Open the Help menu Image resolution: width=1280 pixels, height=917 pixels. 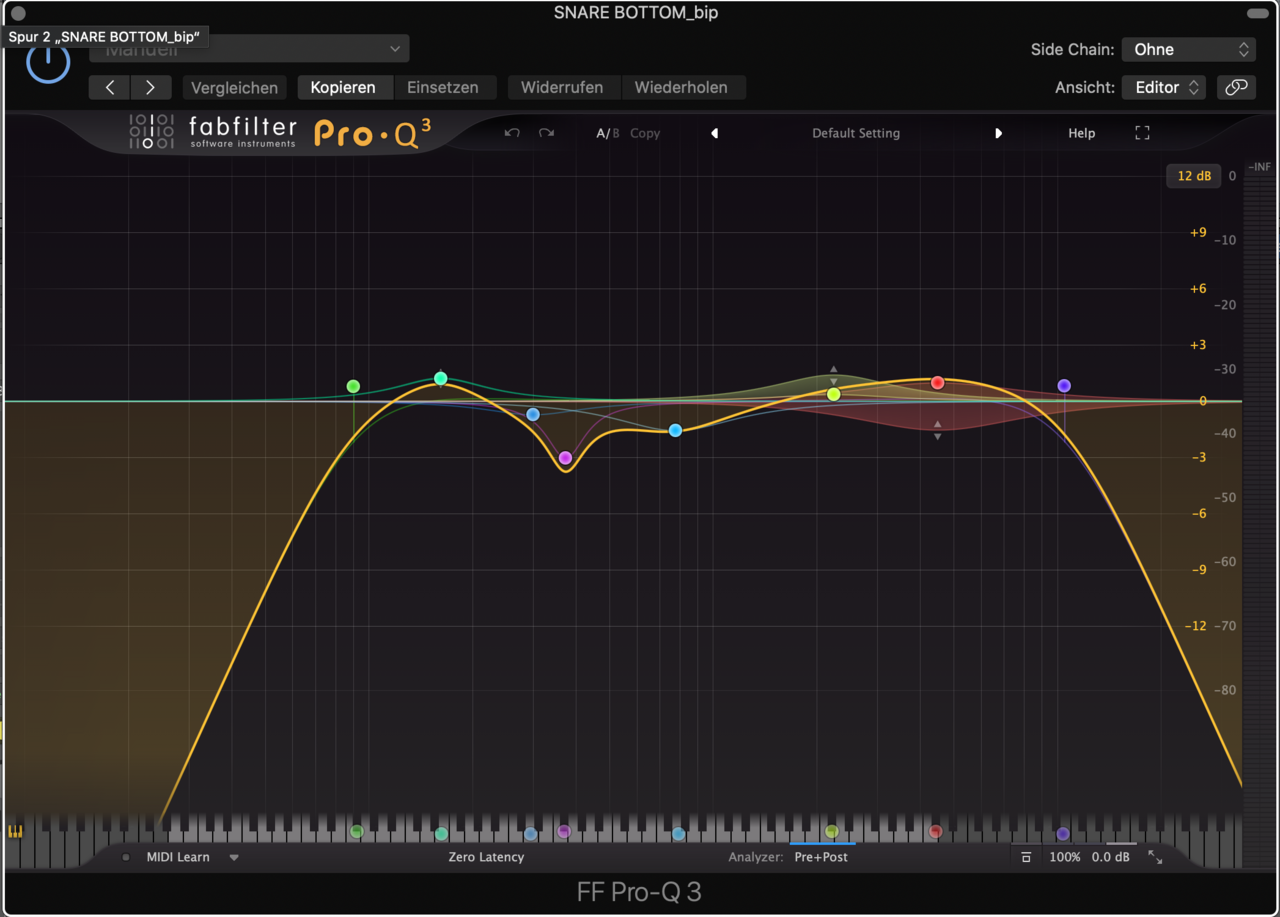[1081, 133]
